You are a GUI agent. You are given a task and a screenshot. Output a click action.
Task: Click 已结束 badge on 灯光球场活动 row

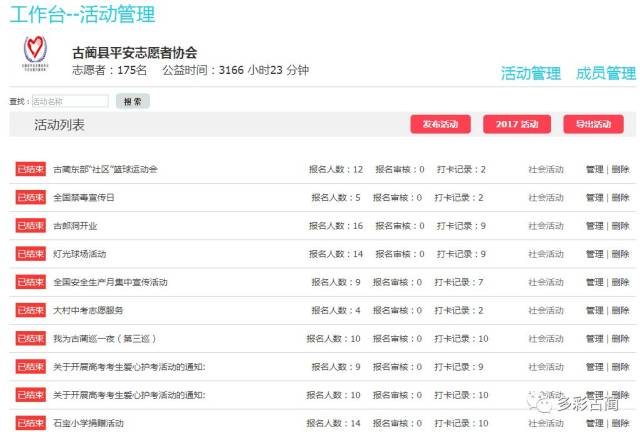point(31,254)
